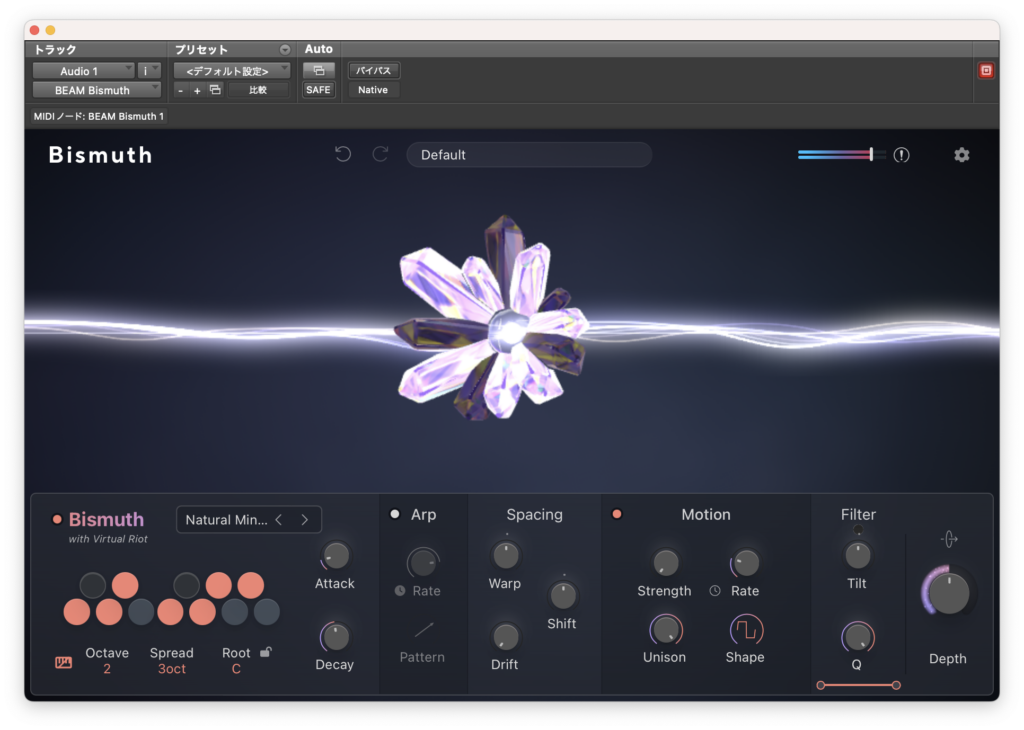This screenshot has height=730, width=1024.
Task: Click the redo arrow icon
Action: (x=380, y=154)
